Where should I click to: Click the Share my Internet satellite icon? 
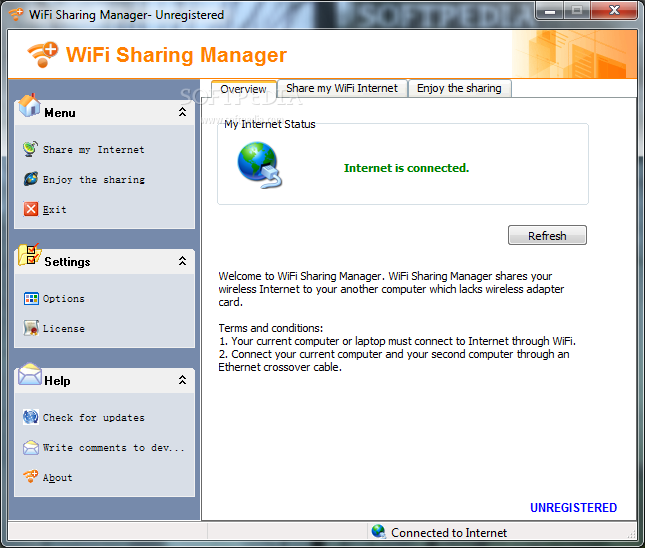30,149
